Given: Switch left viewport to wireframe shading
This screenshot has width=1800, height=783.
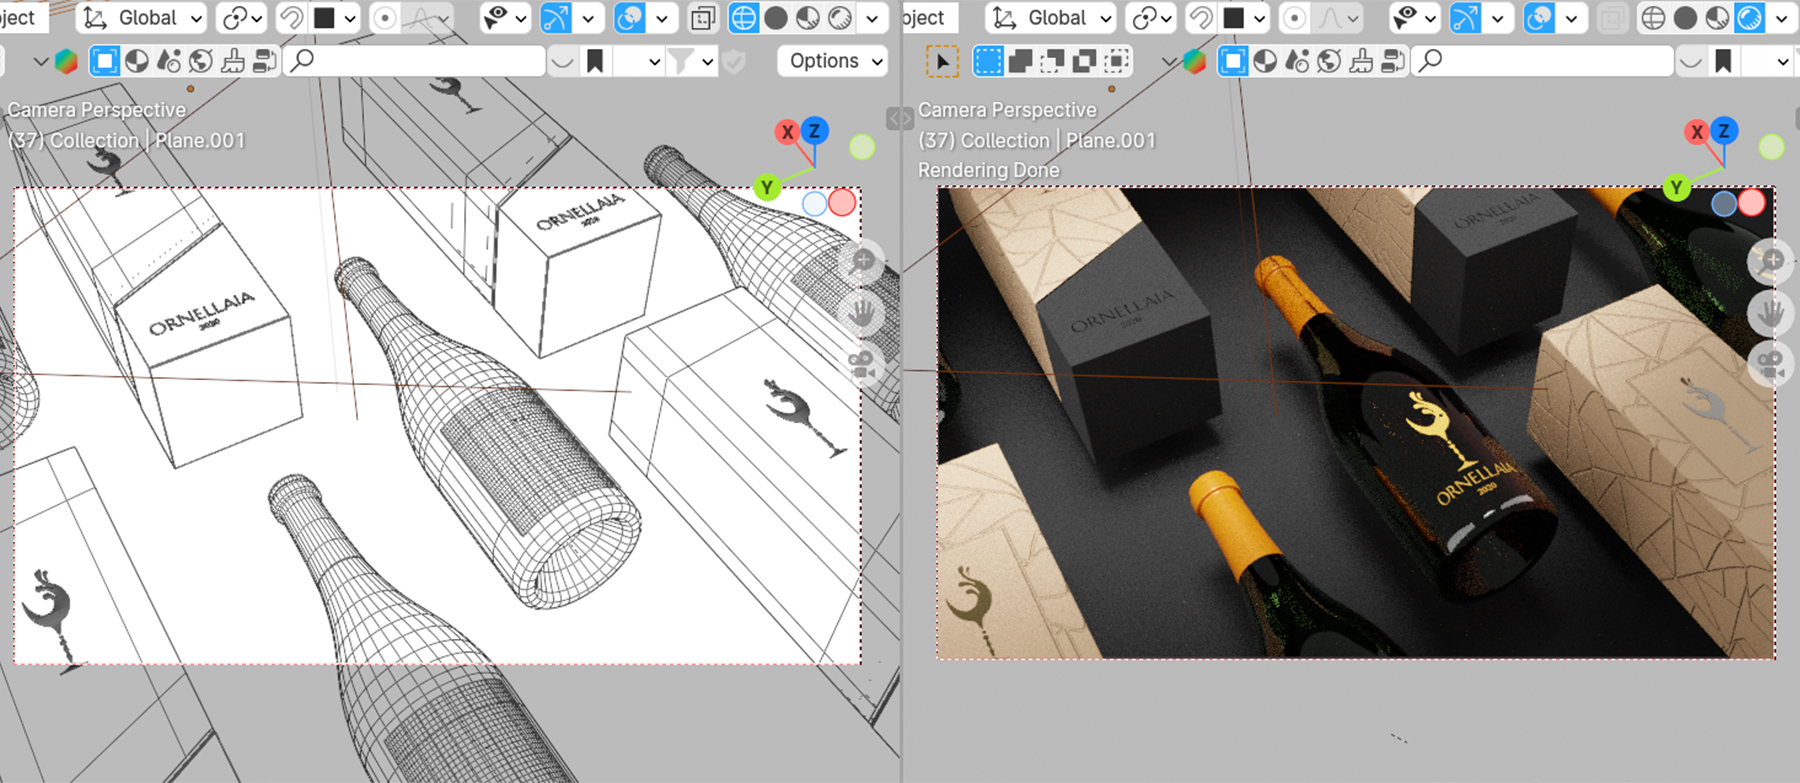Looking at the screenshot, I should (743, 18).
